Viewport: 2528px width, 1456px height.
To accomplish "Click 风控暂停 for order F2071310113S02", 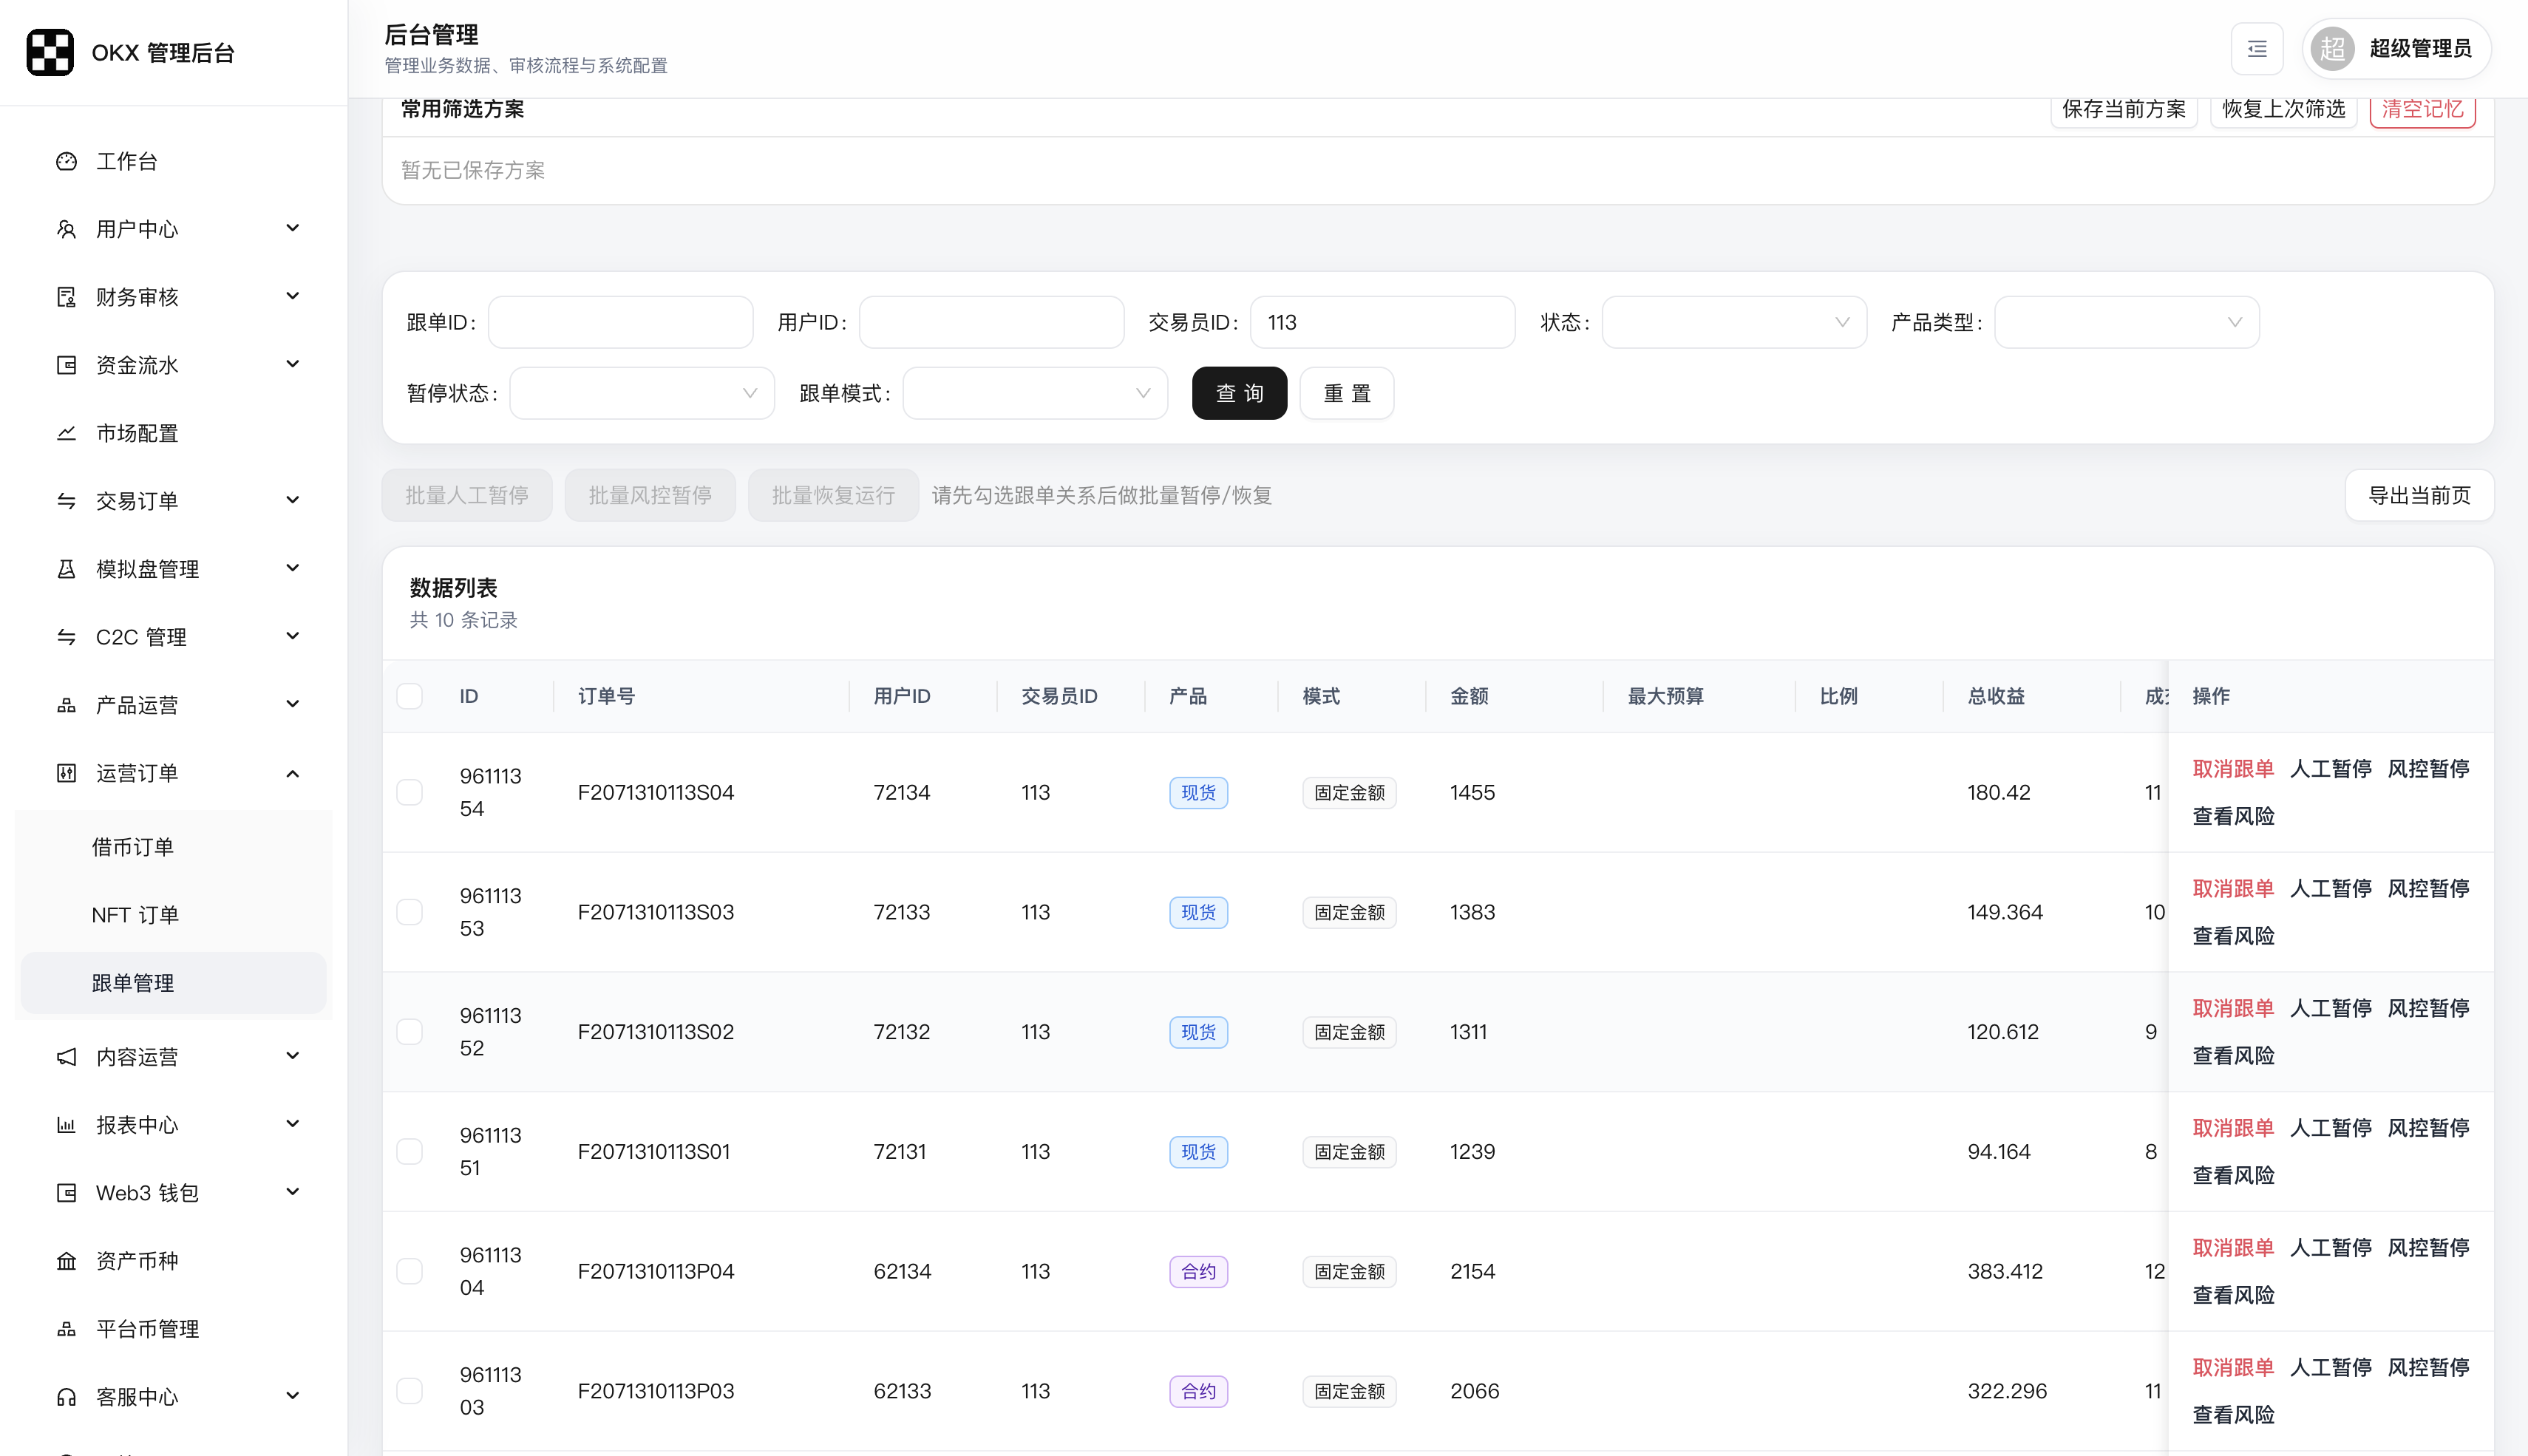I will pyautogui.click(x=2428, y=1008).
